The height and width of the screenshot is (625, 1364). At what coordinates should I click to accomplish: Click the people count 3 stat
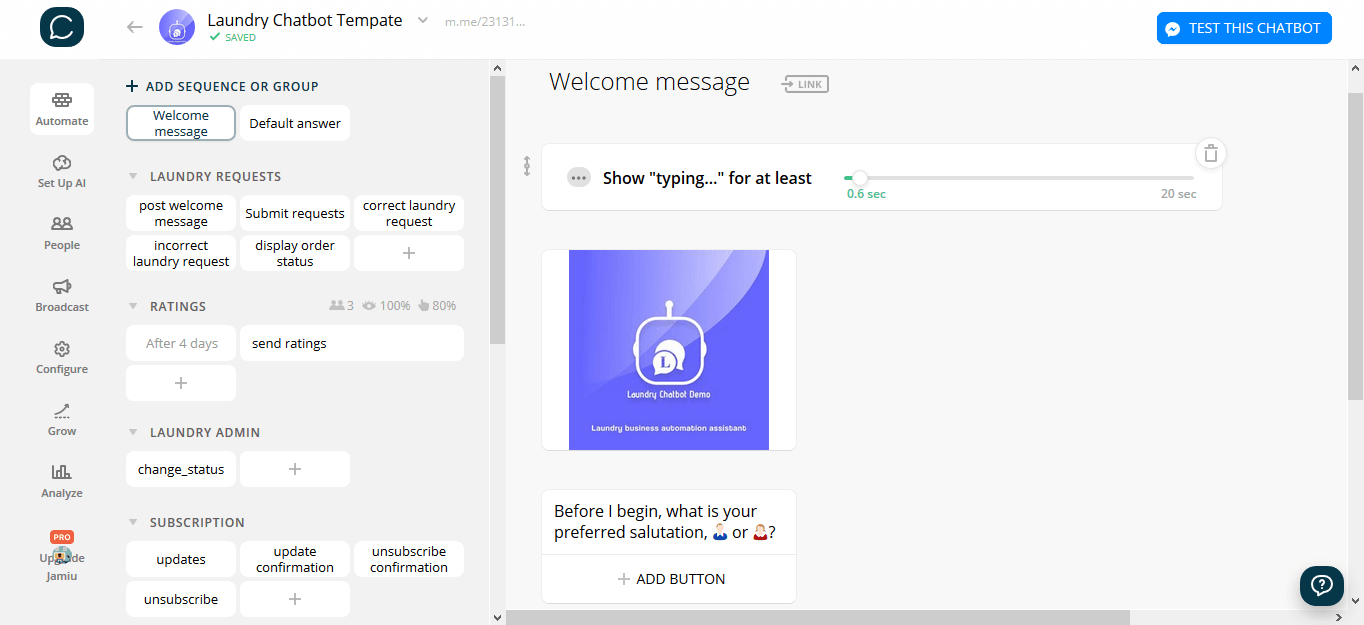click(x=342, y=306)
